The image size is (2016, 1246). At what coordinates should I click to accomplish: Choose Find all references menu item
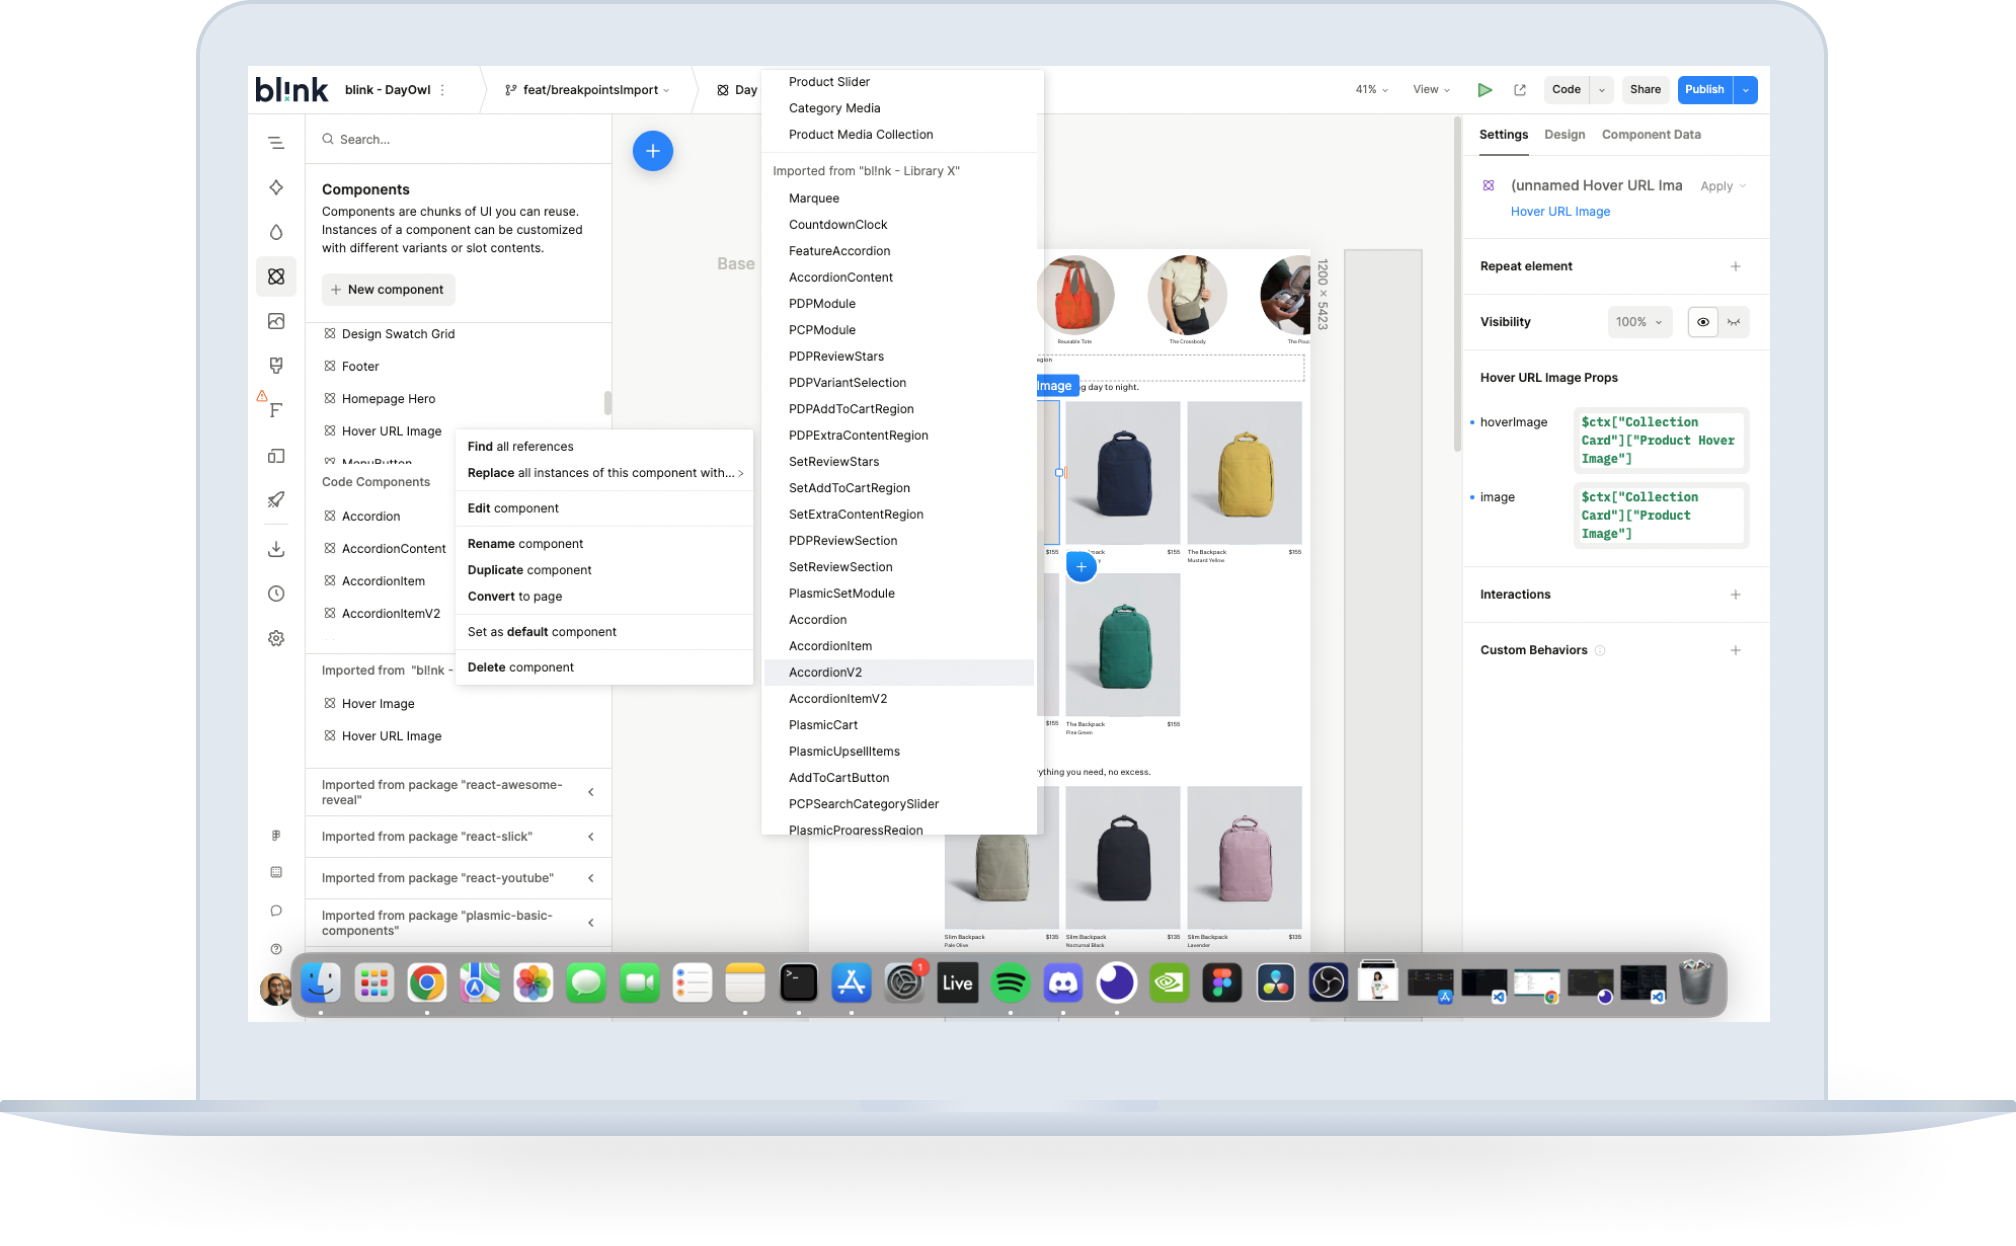(603, 447)
